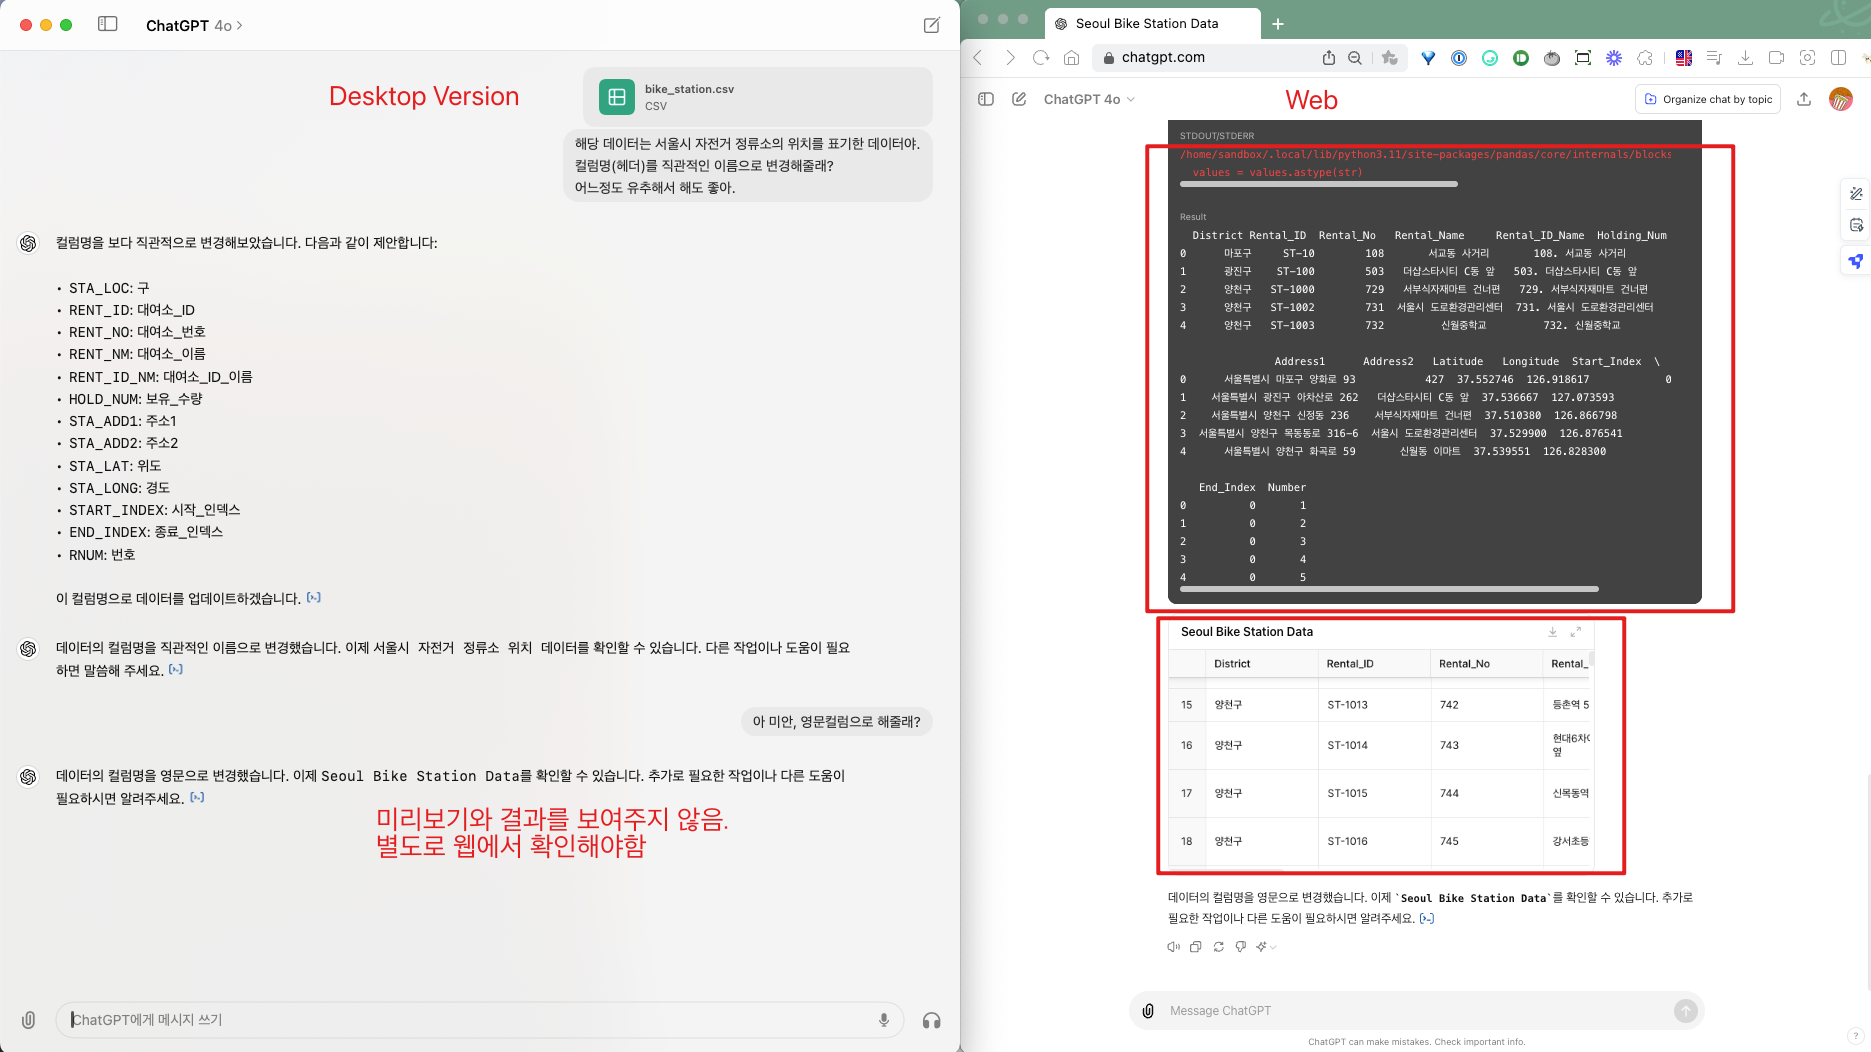Go to browser home page
This screenshot has height=1052, width=1871.
(1071, 58)
